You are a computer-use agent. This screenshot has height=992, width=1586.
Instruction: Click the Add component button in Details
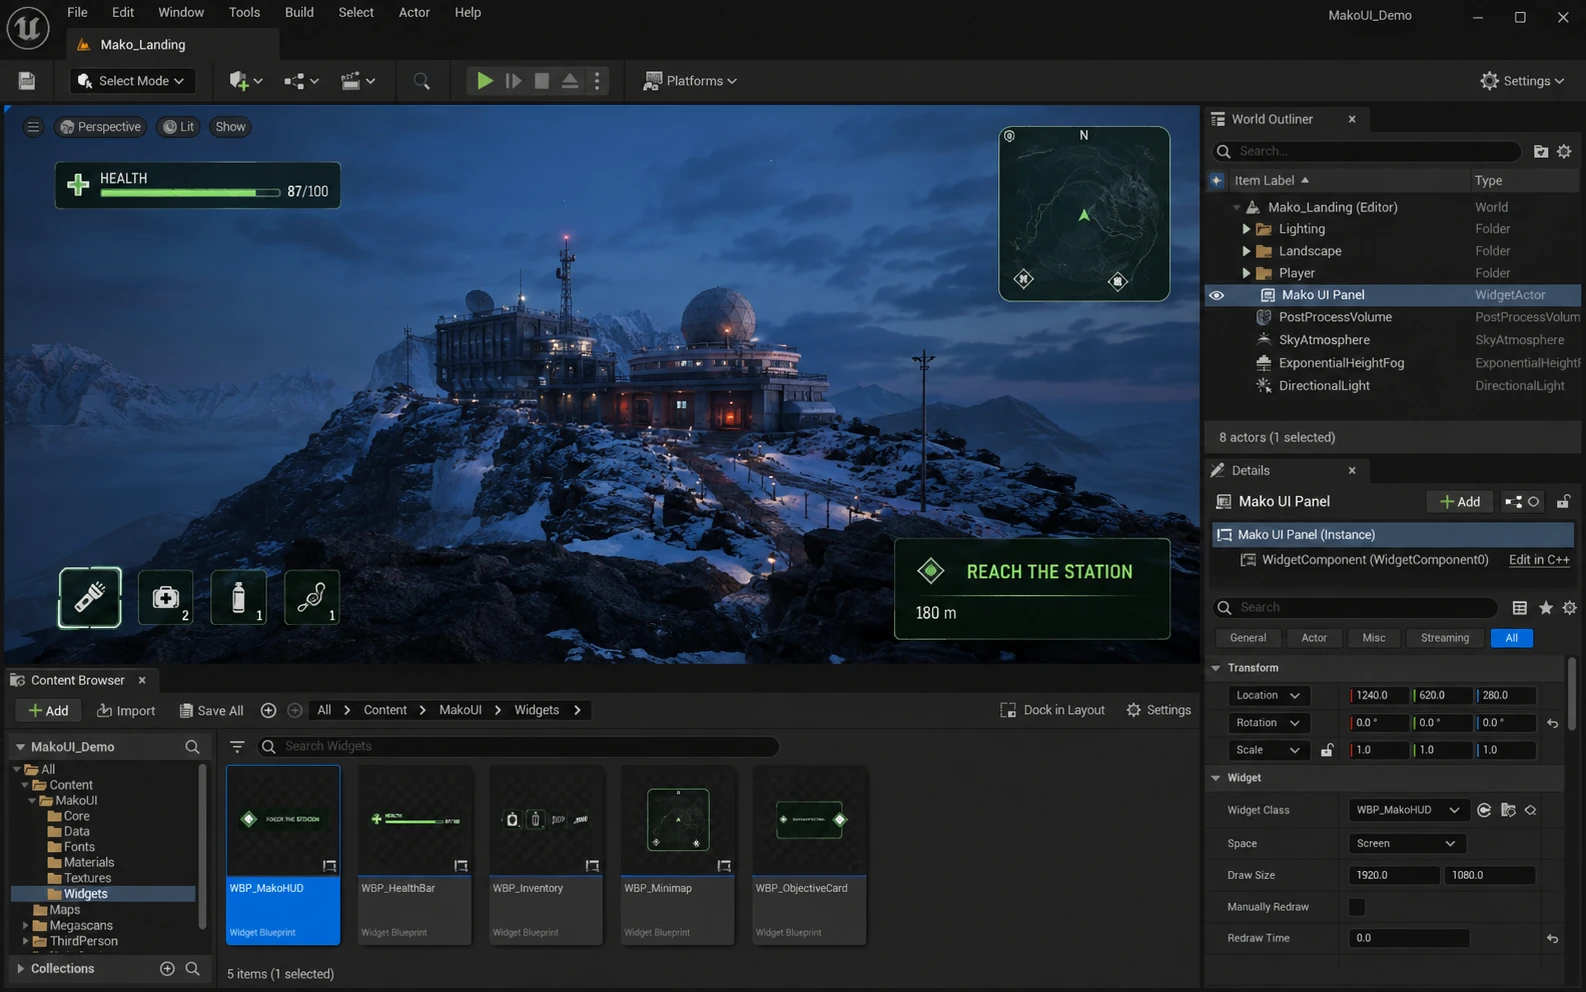[1459, 502]
